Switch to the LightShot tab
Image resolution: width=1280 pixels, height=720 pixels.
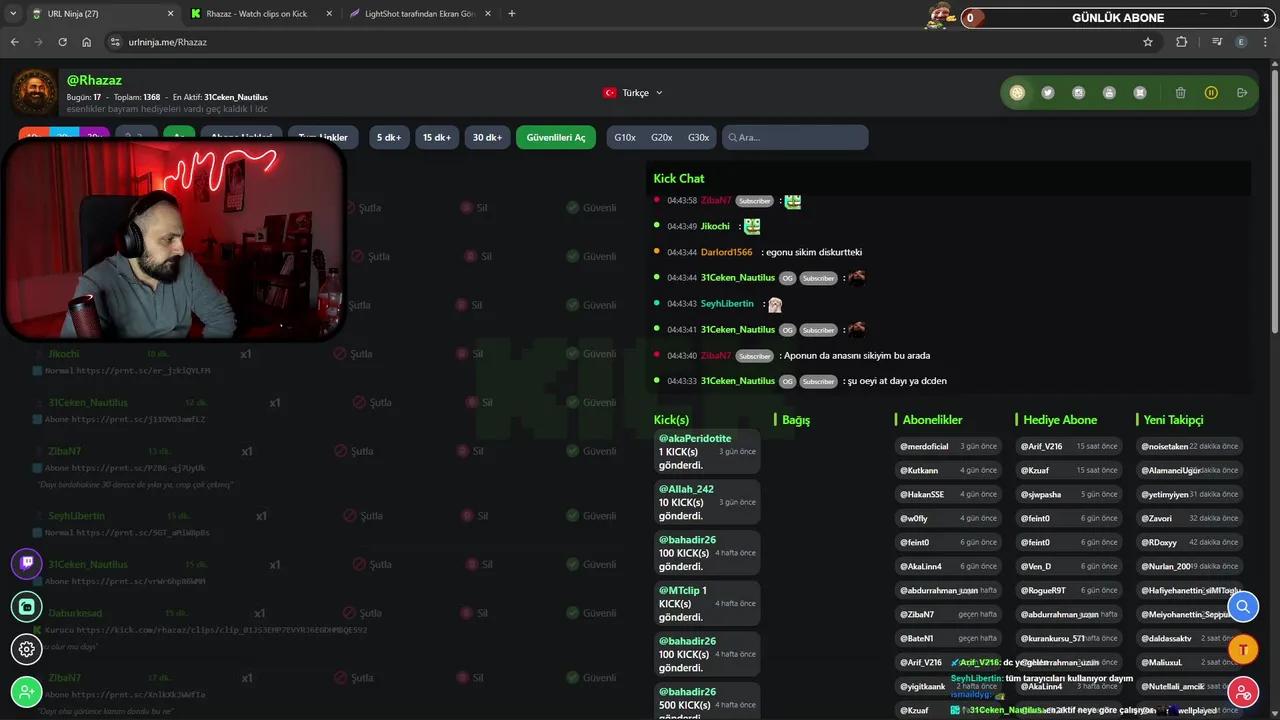[418, 14]
